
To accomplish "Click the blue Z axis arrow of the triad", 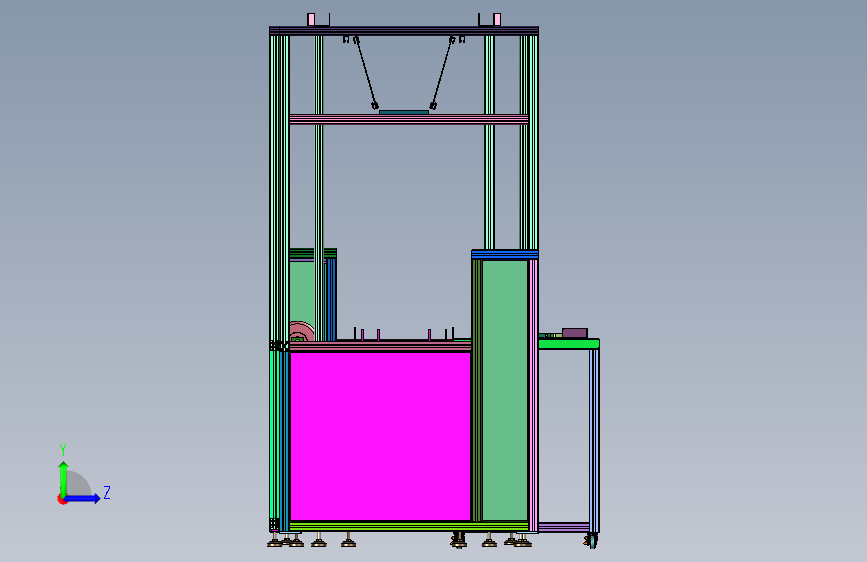I will point(82,498).
